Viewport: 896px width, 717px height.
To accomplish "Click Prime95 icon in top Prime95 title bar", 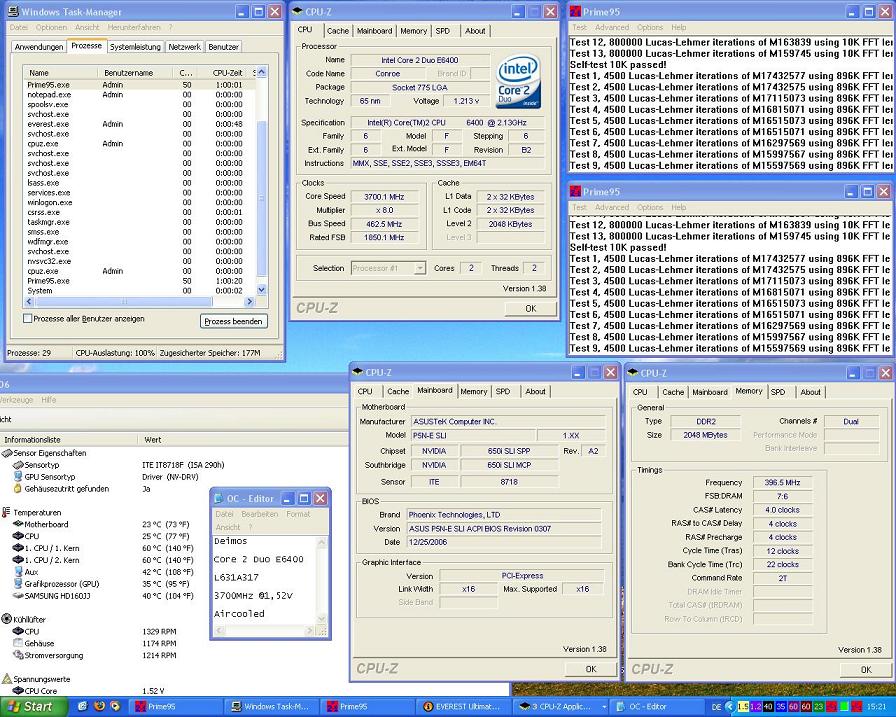I will coord(575,11).
